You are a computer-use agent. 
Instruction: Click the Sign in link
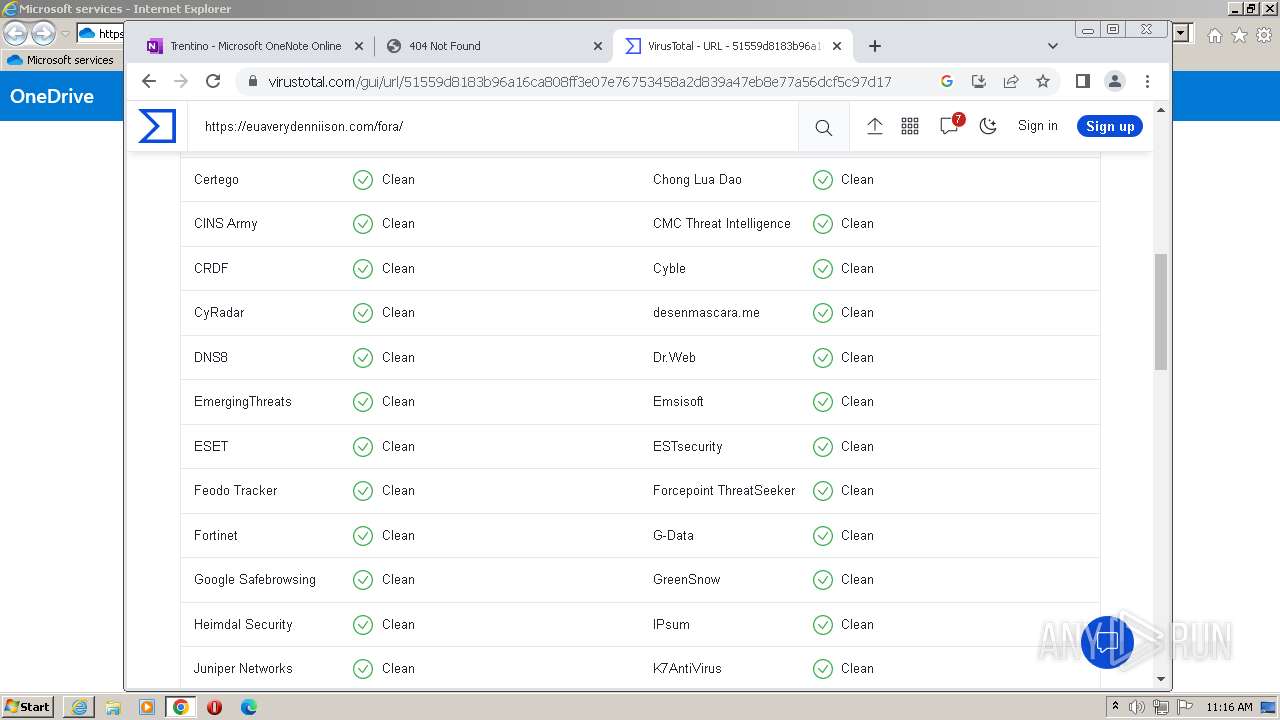(1037, 126)
